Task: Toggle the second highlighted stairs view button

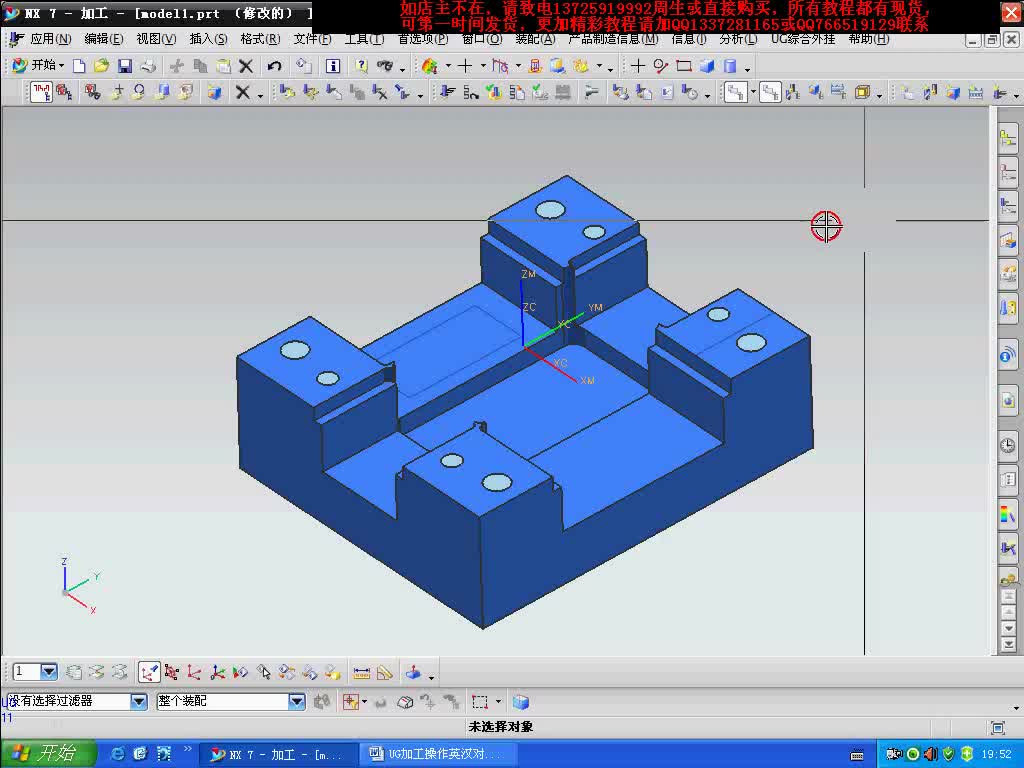Action: click(770, 92)
